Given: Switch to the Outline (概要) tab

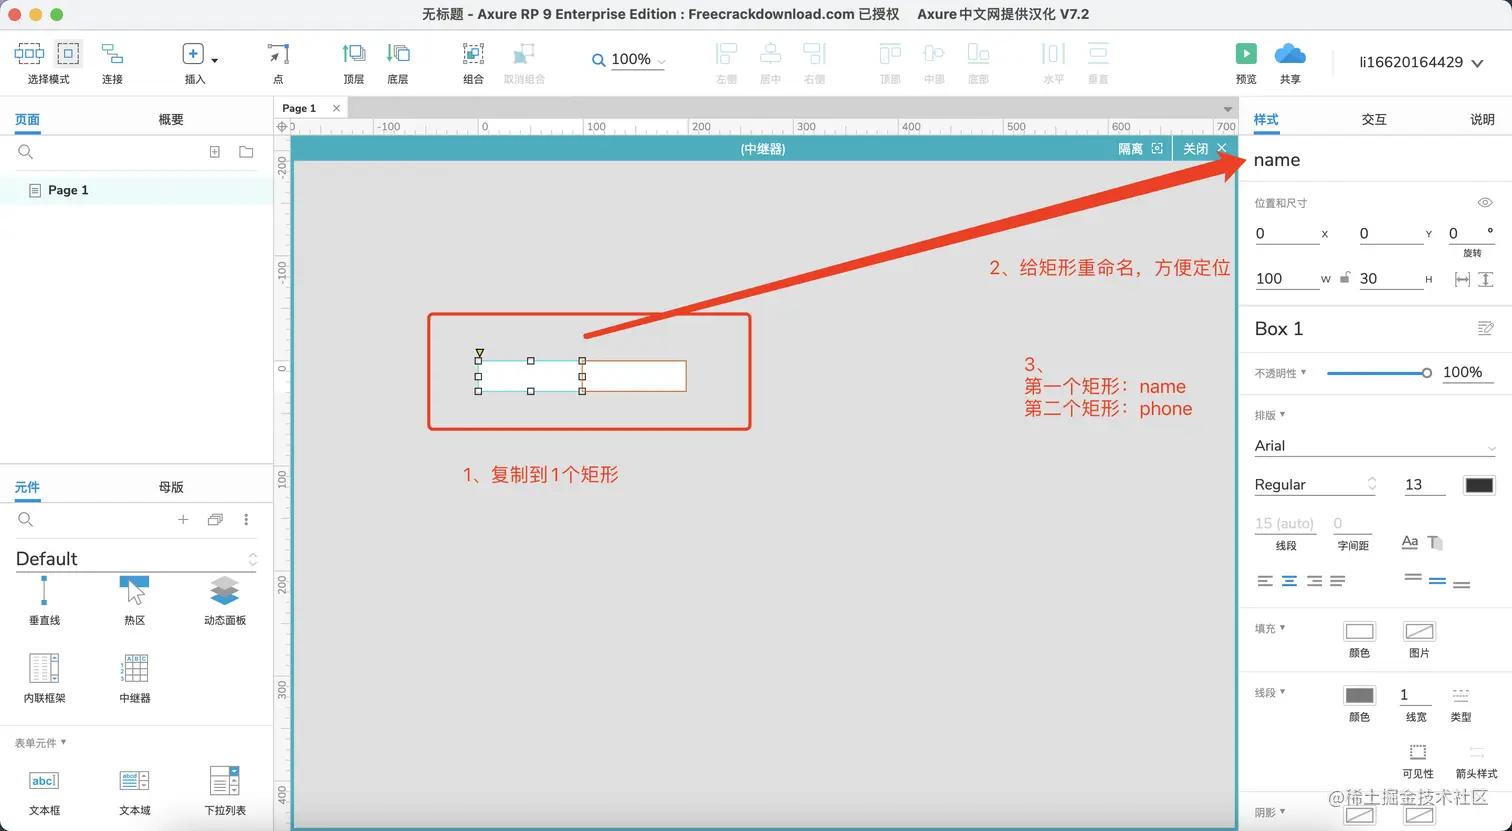Looking at the screenshot, I should pyautogui.click(x=171, y=119).
